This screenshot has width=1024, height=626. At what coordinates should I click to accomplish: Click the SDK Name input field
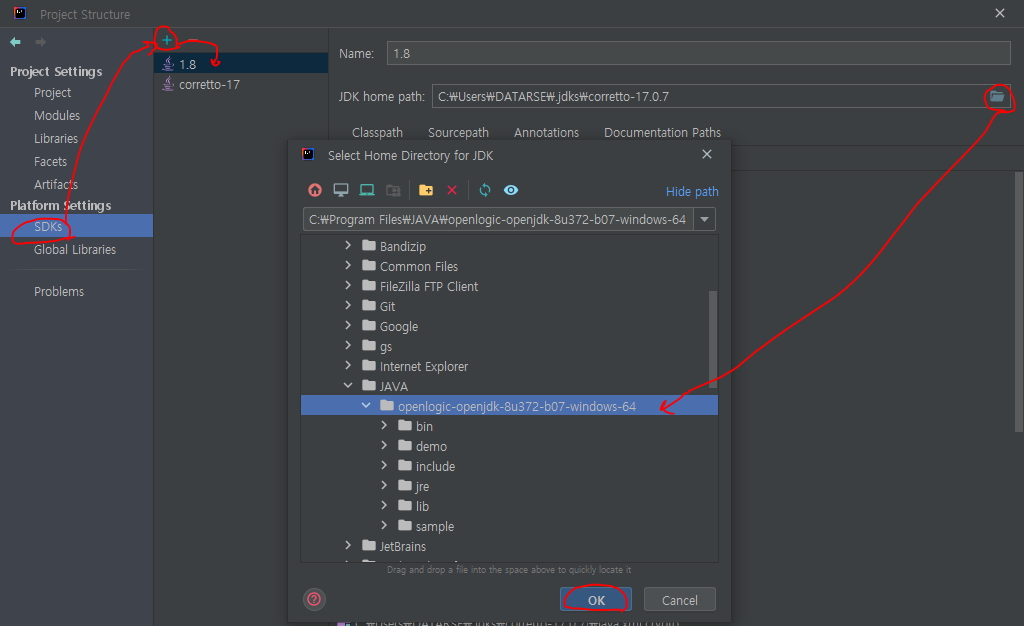698,54
